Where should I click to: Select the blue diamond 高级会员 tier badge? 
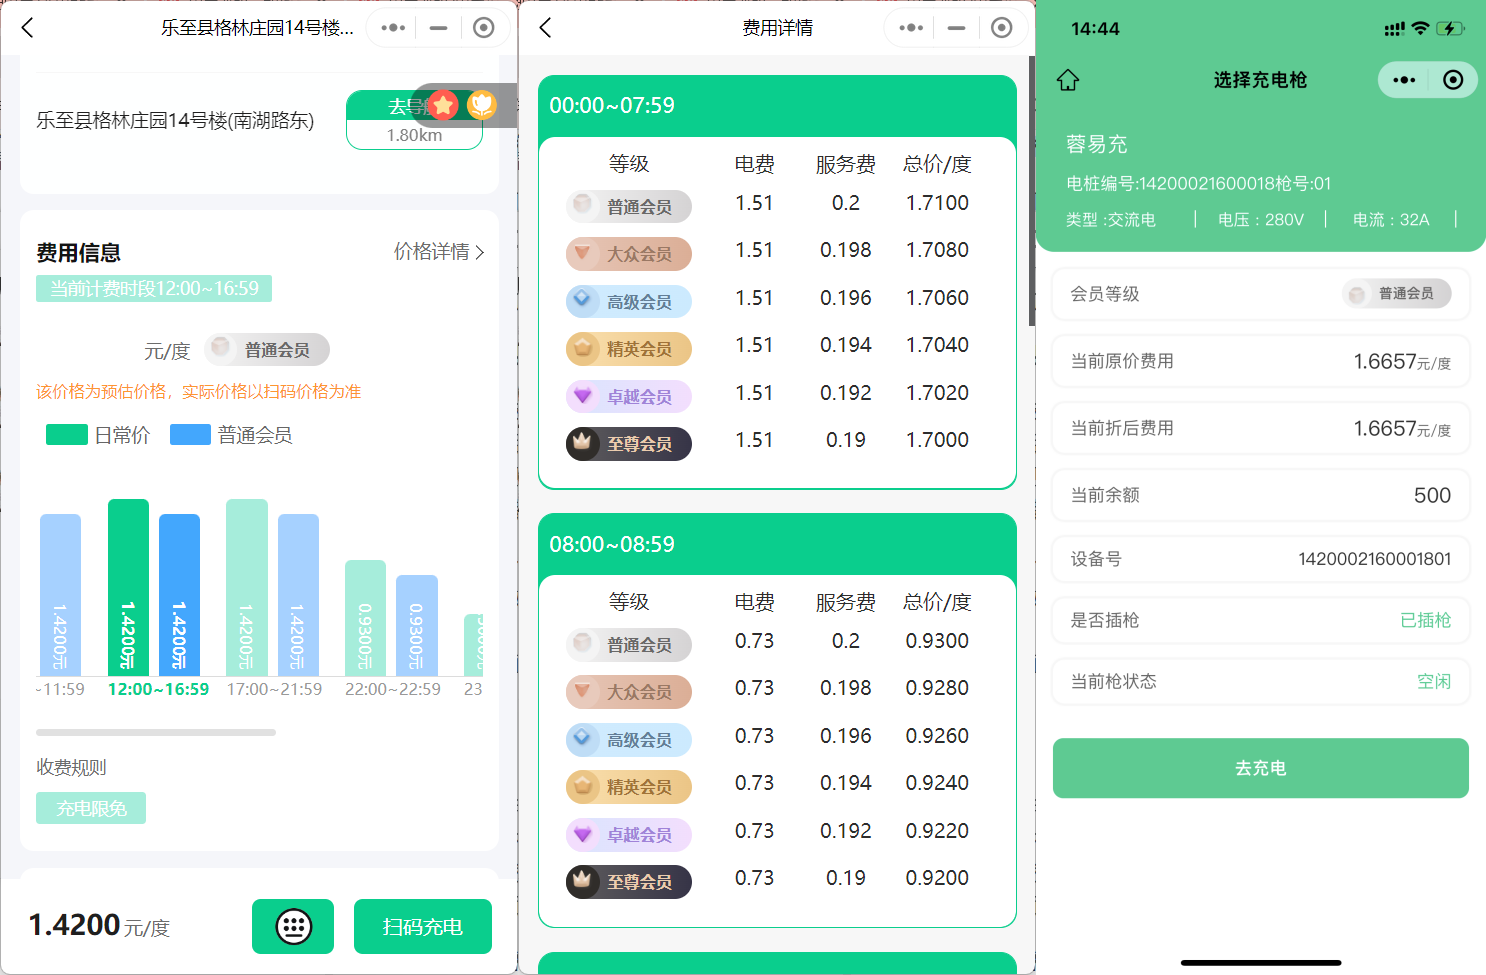(x=628, y=301)
